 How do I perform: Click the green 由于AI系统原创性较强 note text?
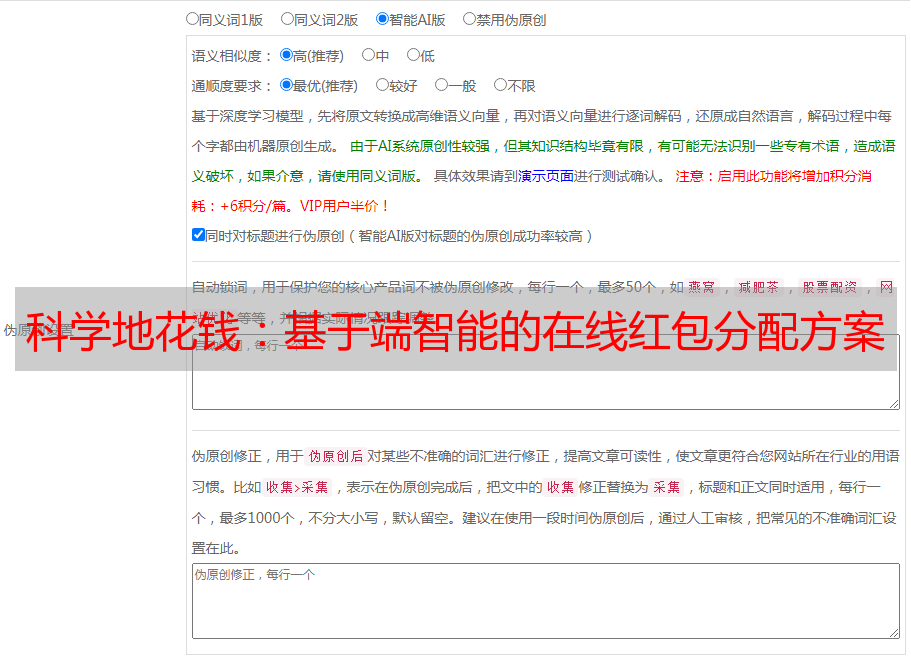pos(420,146)
